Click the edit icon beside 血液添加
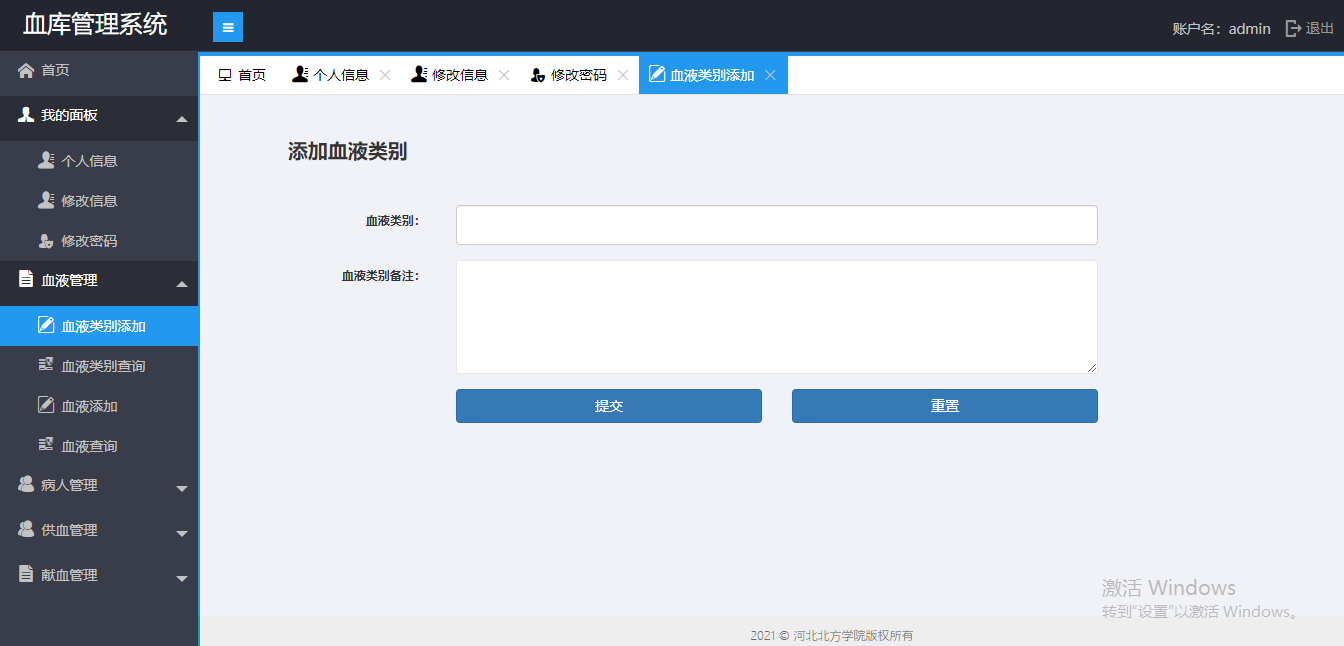The width and height of the screenshot is (1344, 646). 46,405
